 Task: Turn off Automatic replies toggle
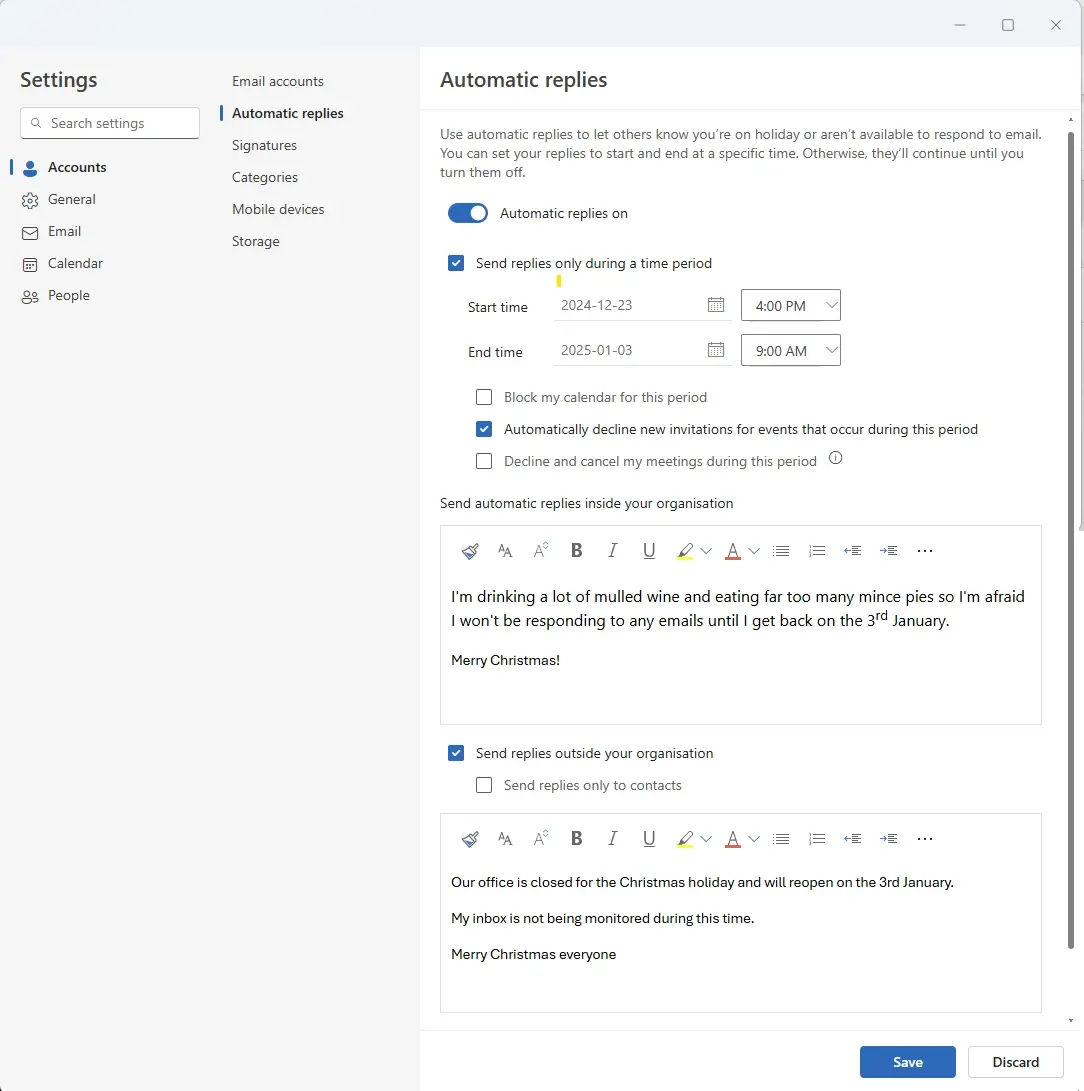(x=468, y=213)
